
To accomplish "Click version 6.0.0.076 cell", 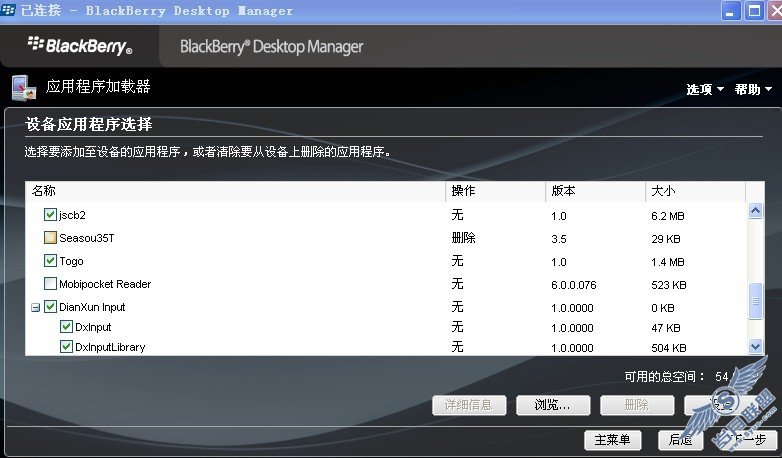I will click(x=574, y=285).
